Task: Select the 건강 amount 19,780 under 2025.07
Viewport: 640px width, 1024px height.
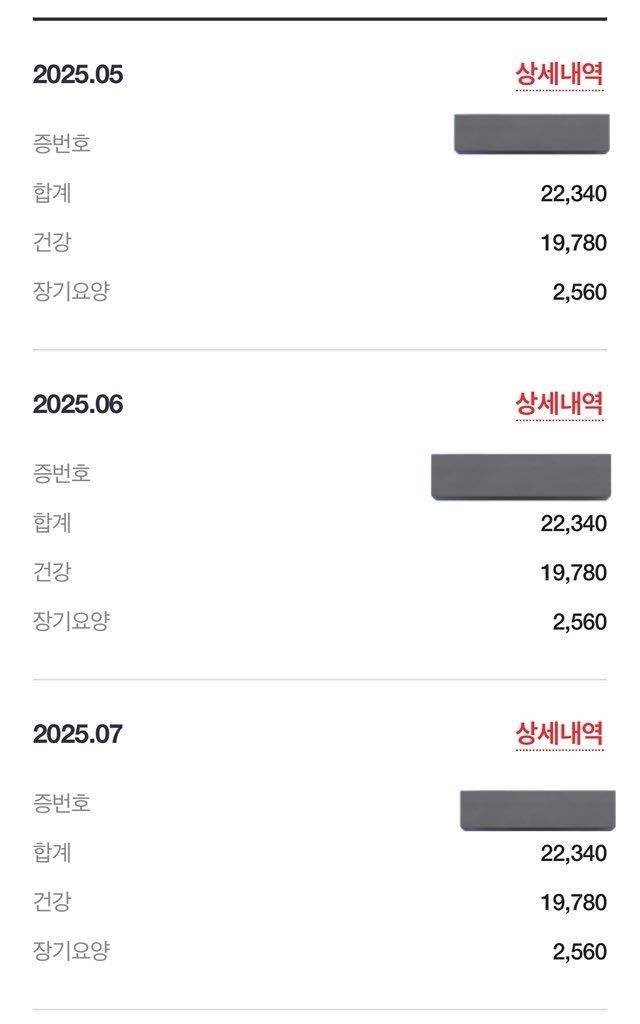Action: 573,903
